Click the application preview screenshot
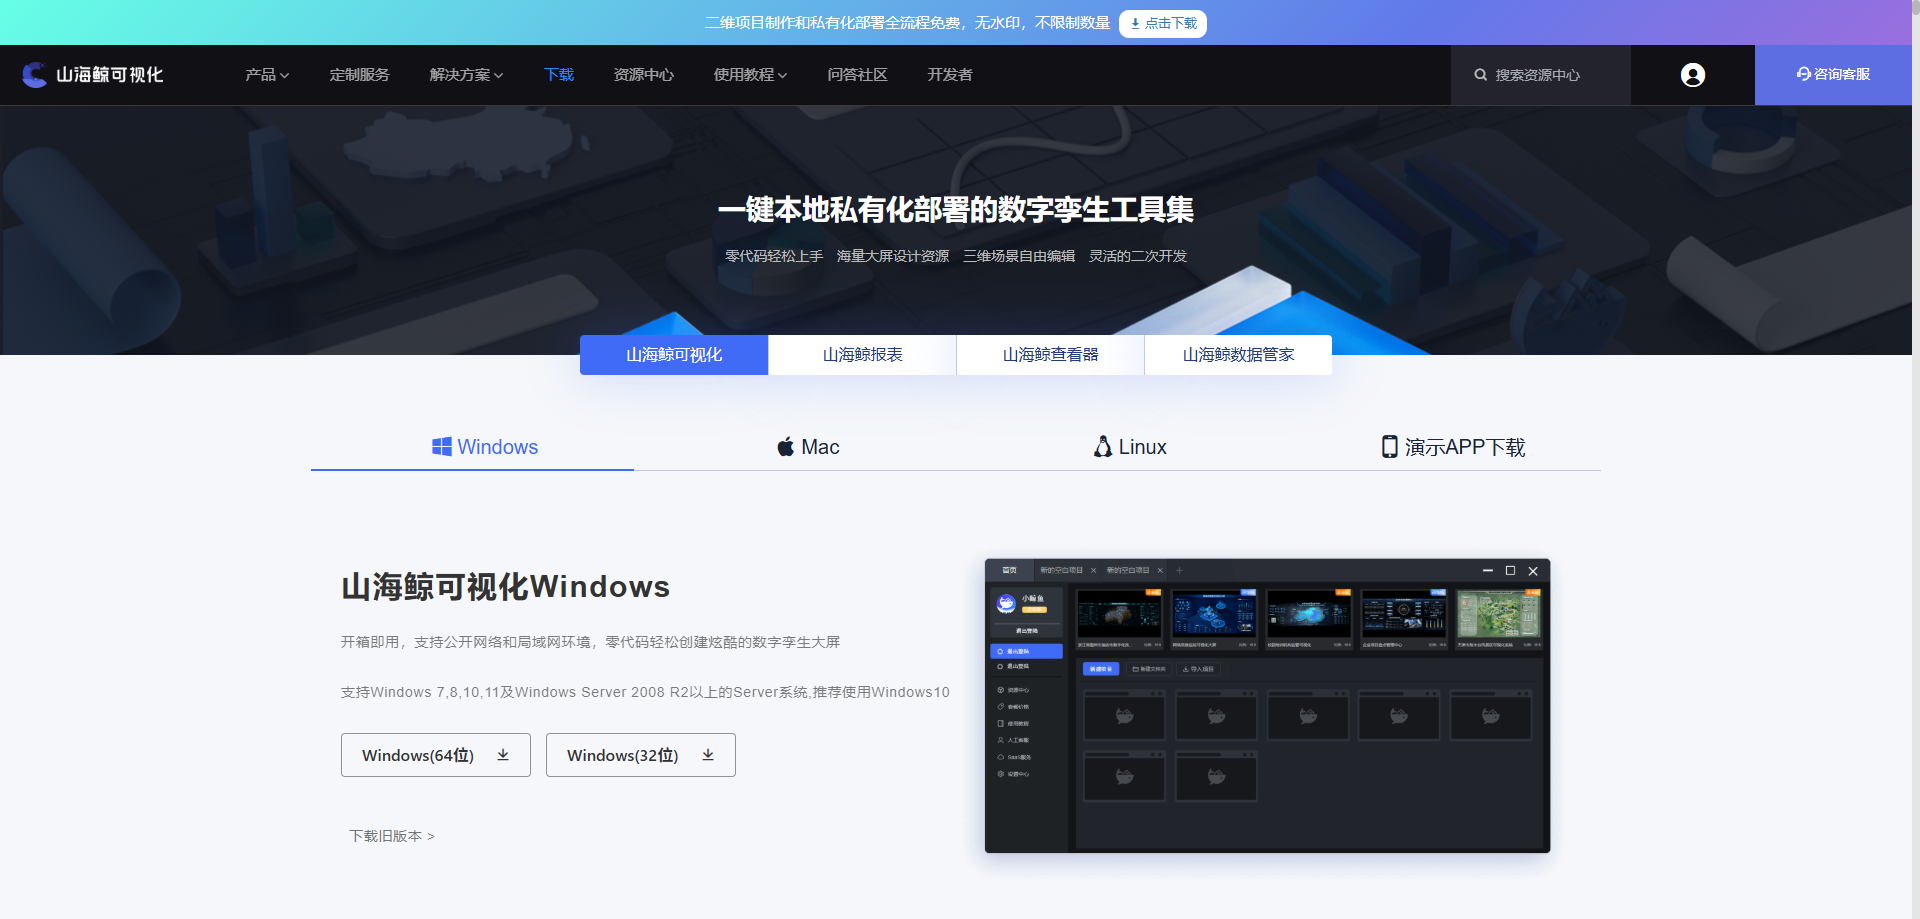The height and width of the screenshot is (919, 1920). (x=1267, y=706)
